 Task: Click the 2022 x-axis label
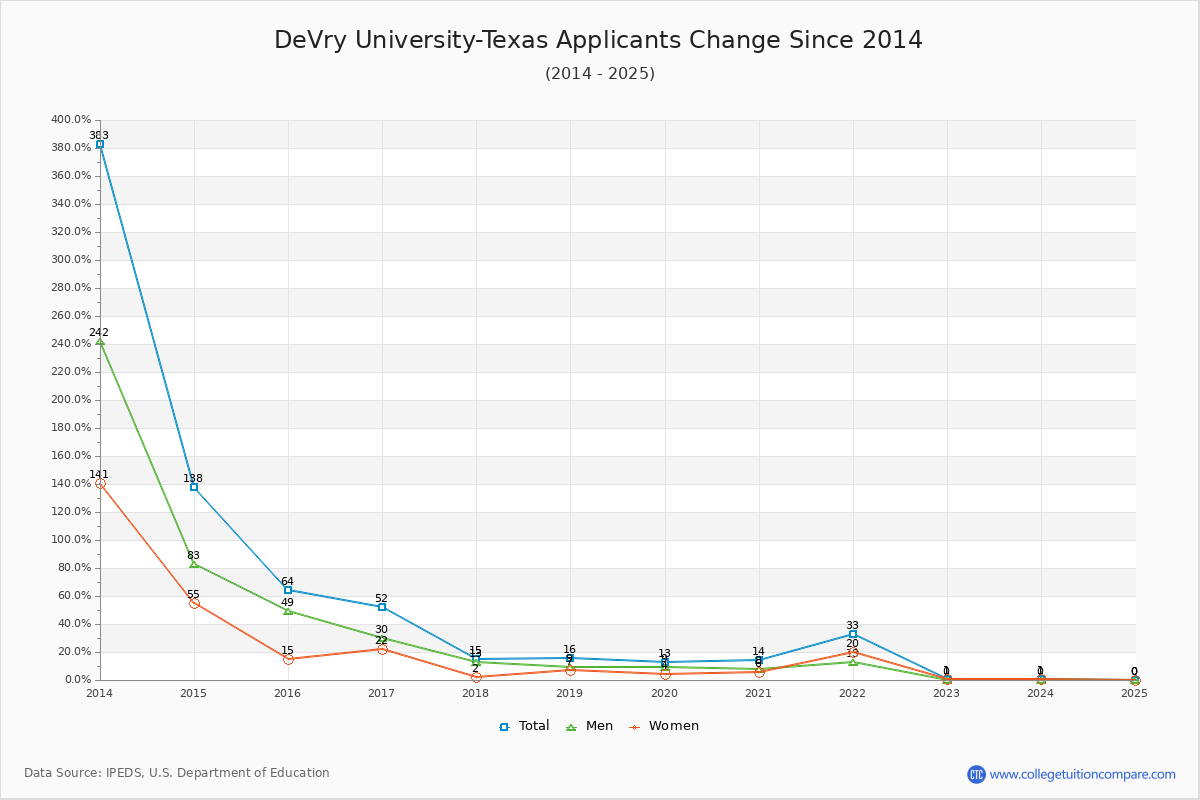(853, 692)
